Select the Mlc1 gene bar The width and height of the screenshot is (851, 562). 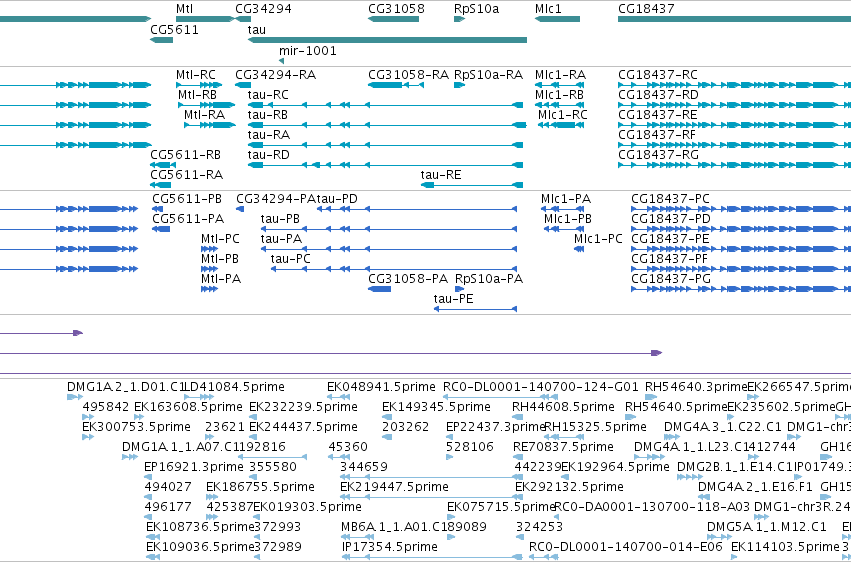[x=557, y=19]
